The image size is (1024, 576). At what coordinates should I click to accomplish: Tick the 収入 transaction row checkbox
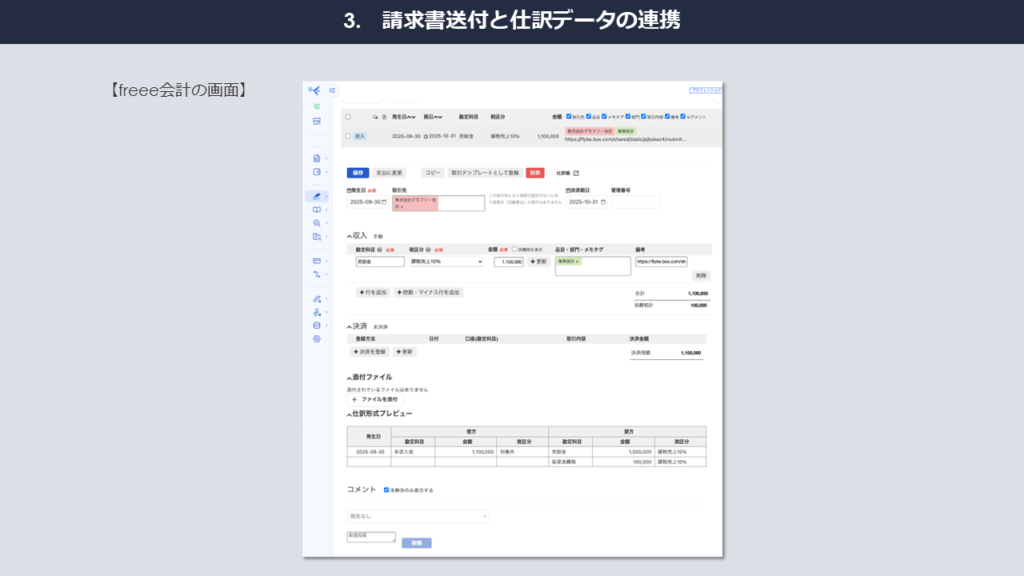pos(348,136)
